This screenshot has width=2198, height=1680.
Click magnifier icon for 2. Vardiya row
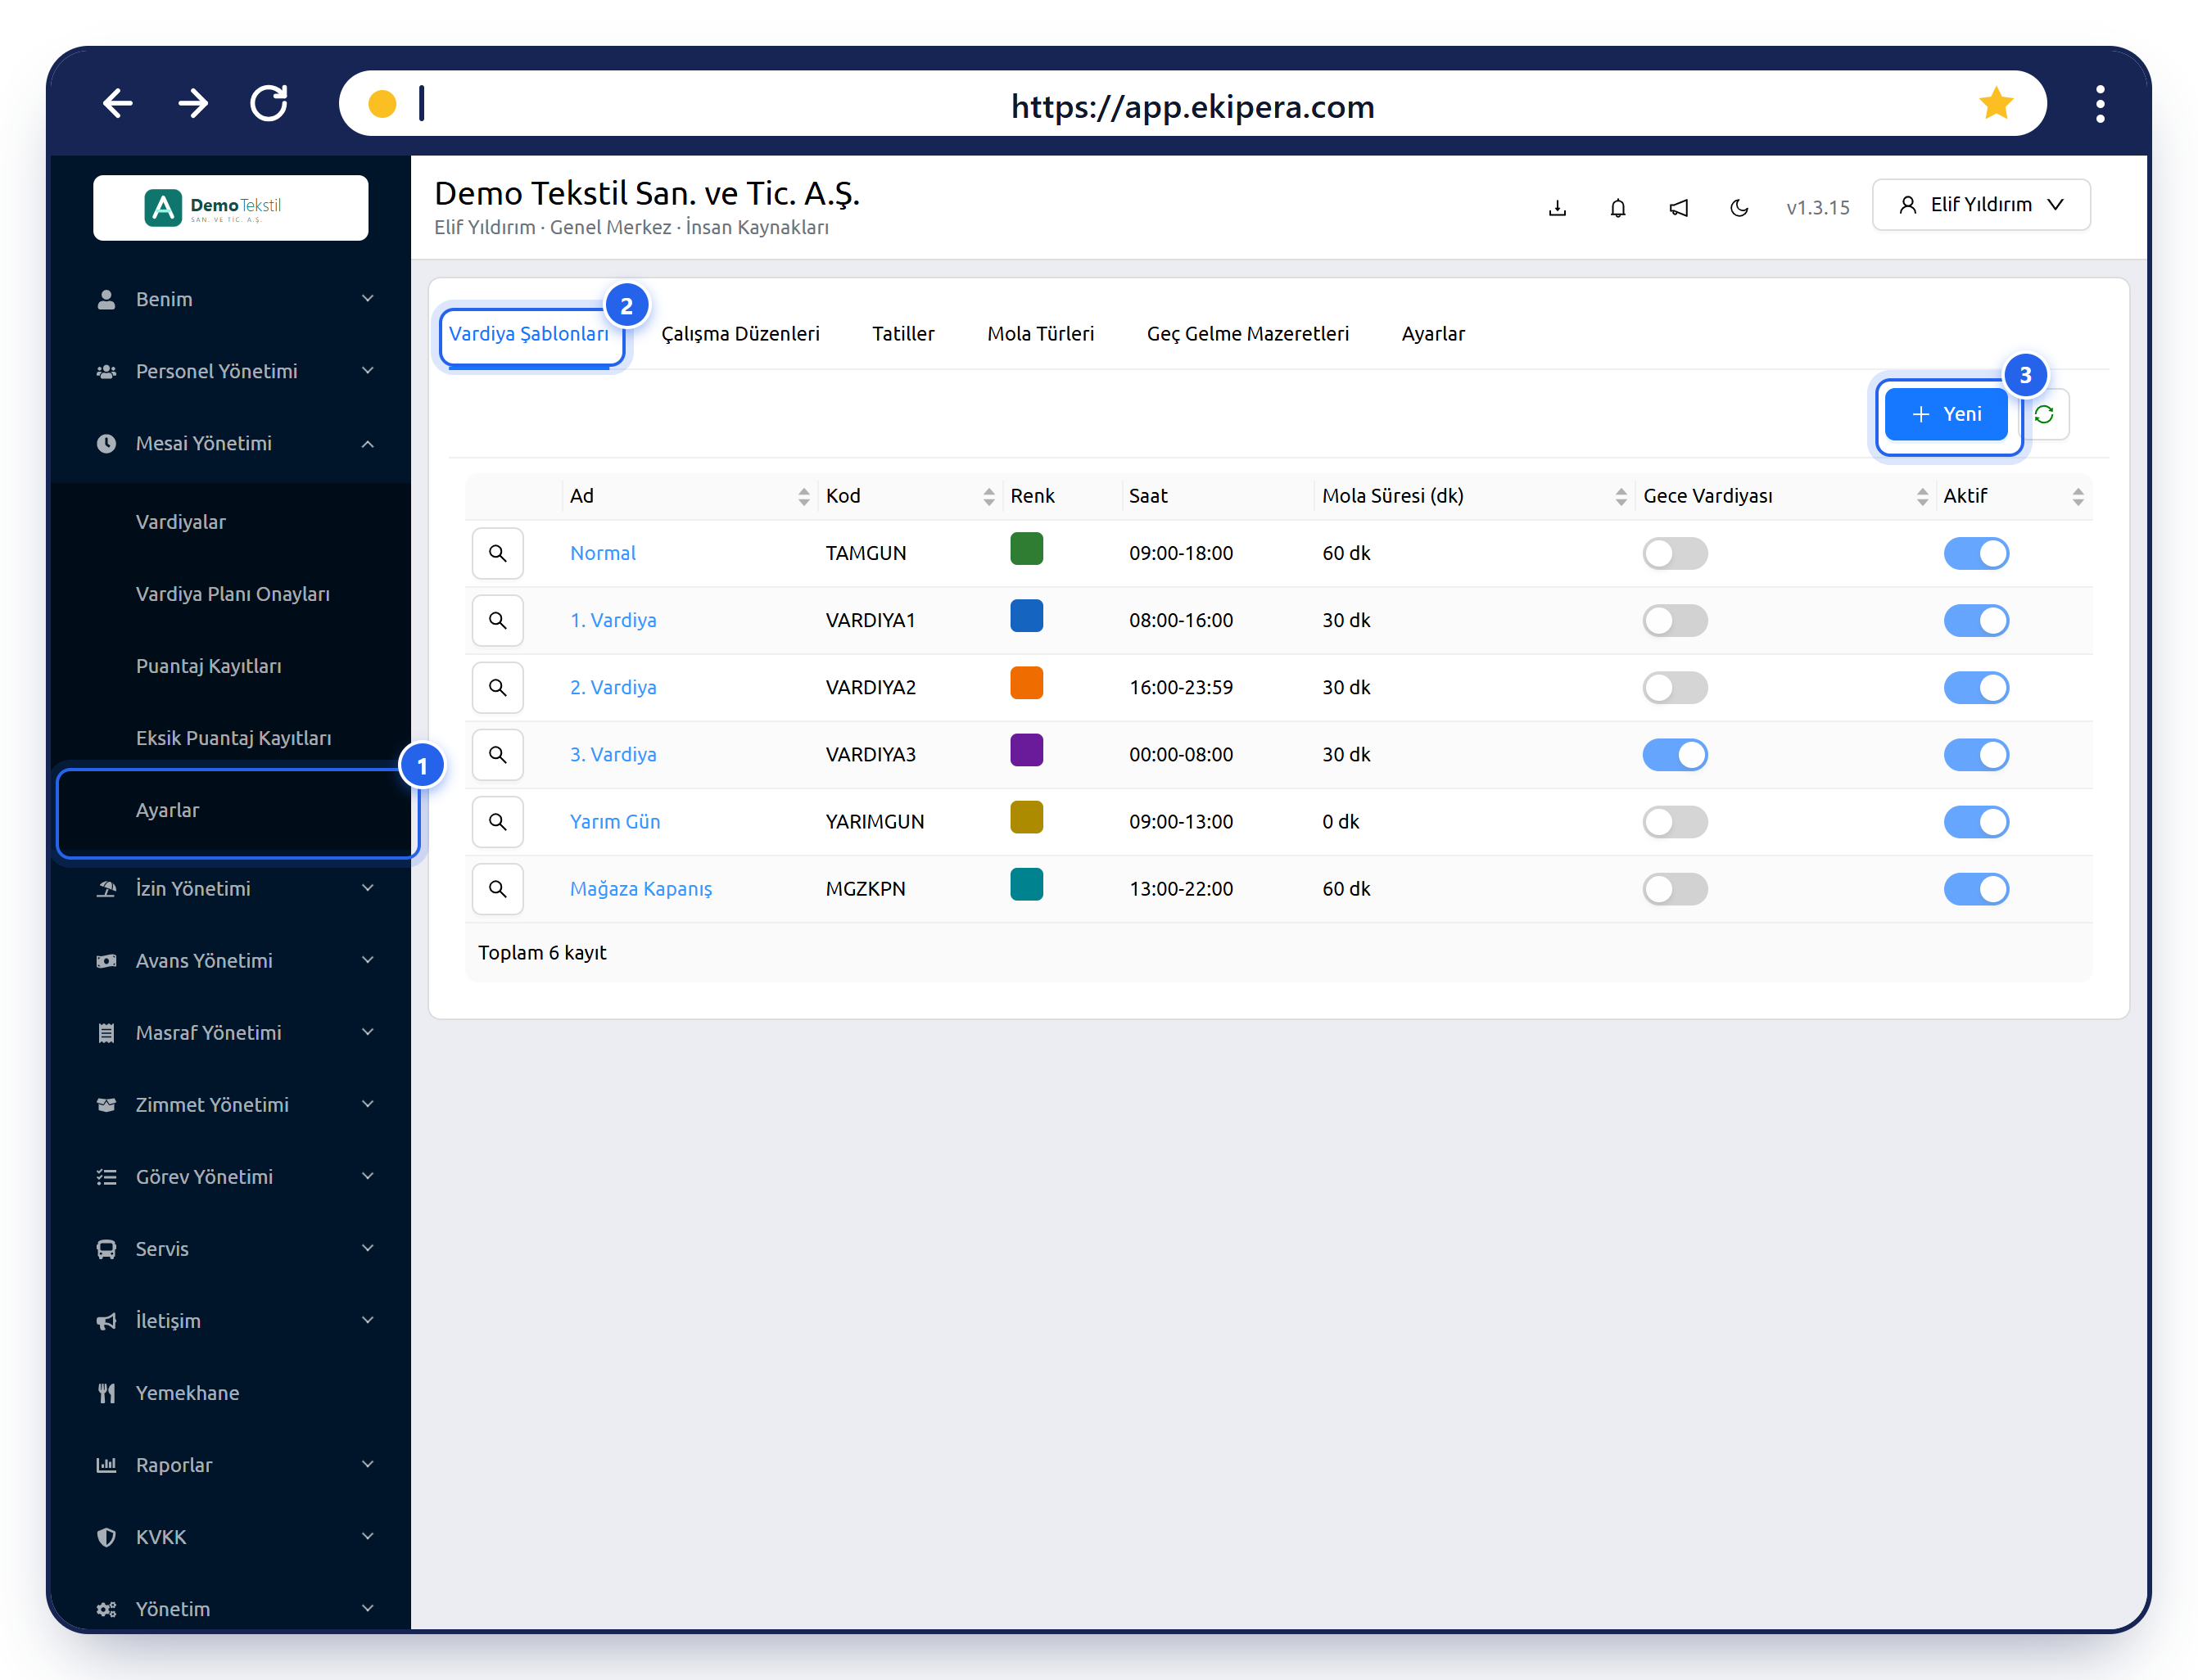(497, 687)
